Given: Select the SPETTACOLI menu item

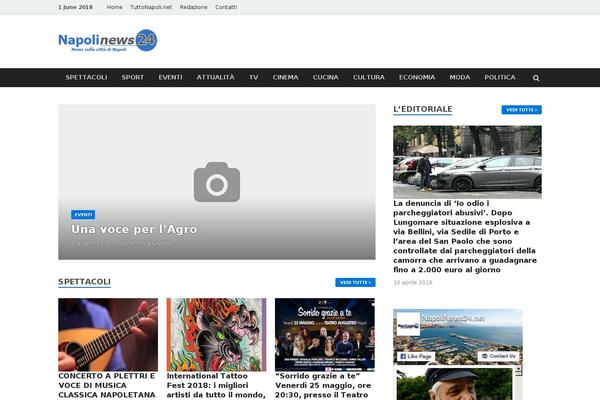Looking at the screenshot, I should click(86, 77).
